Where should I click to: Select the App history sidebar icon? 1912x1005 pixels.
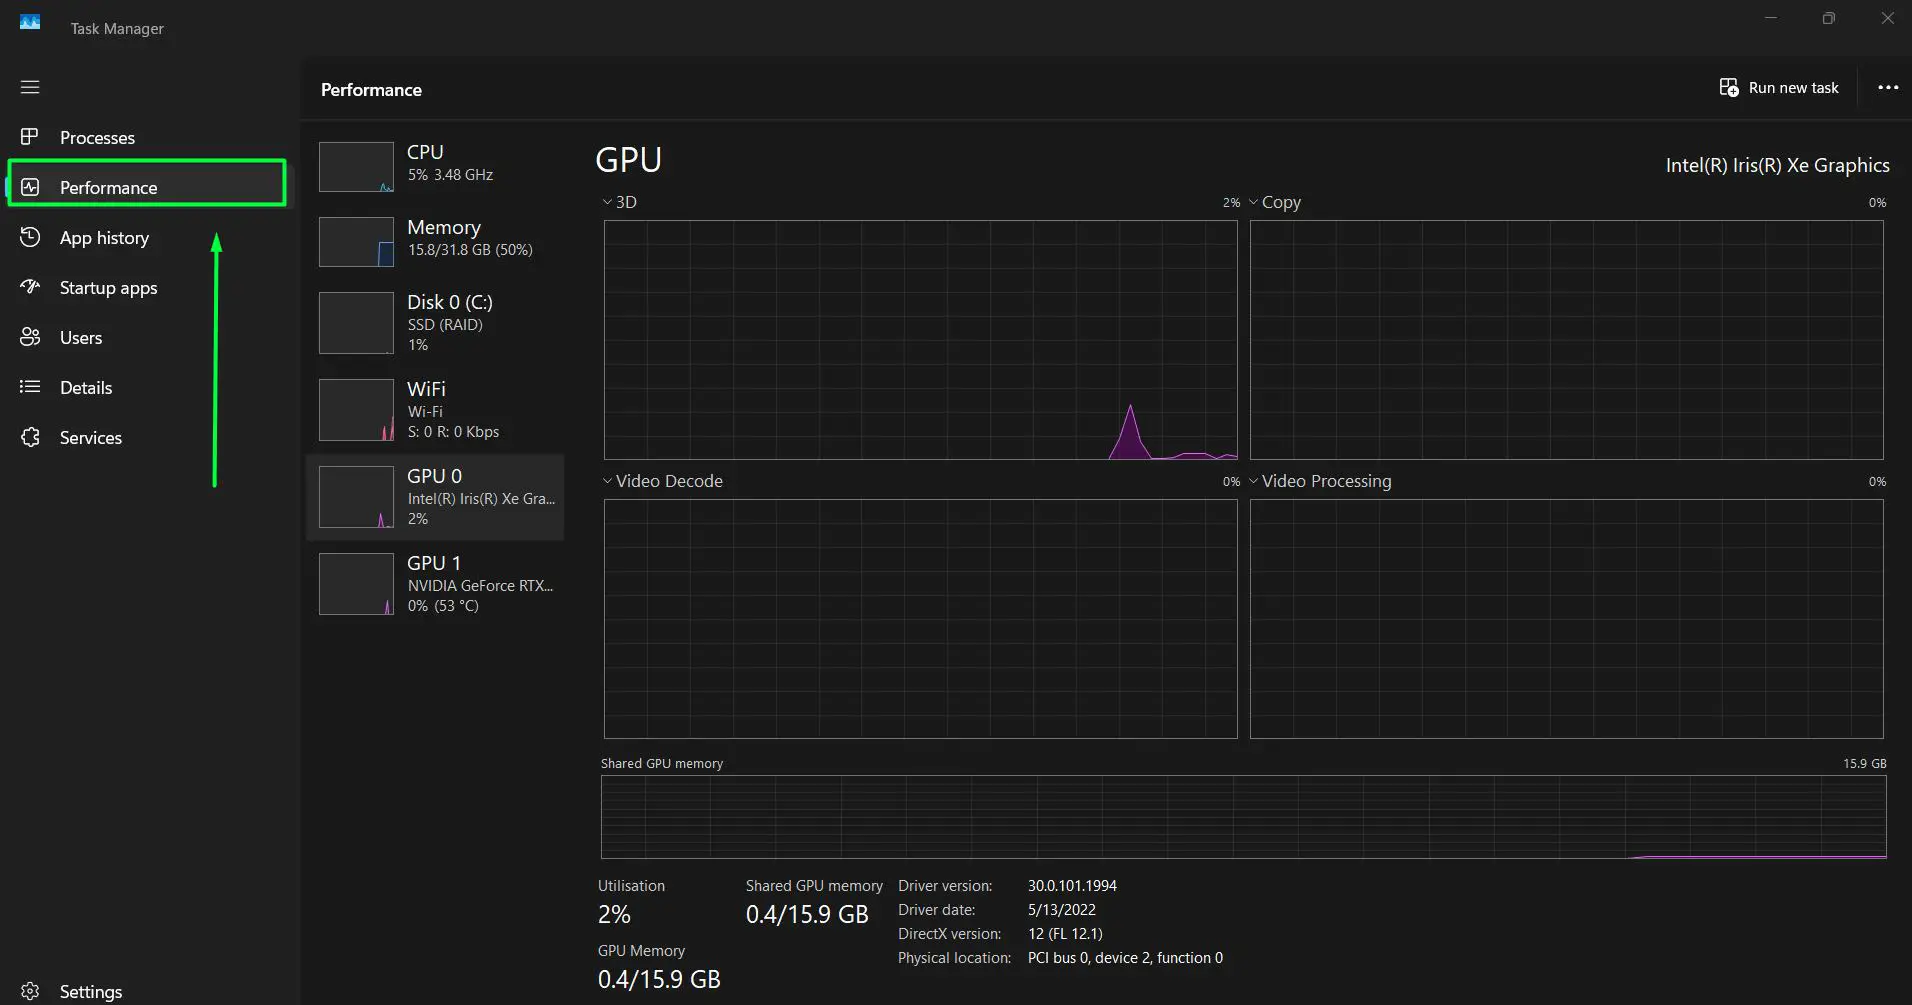(30, 237)
